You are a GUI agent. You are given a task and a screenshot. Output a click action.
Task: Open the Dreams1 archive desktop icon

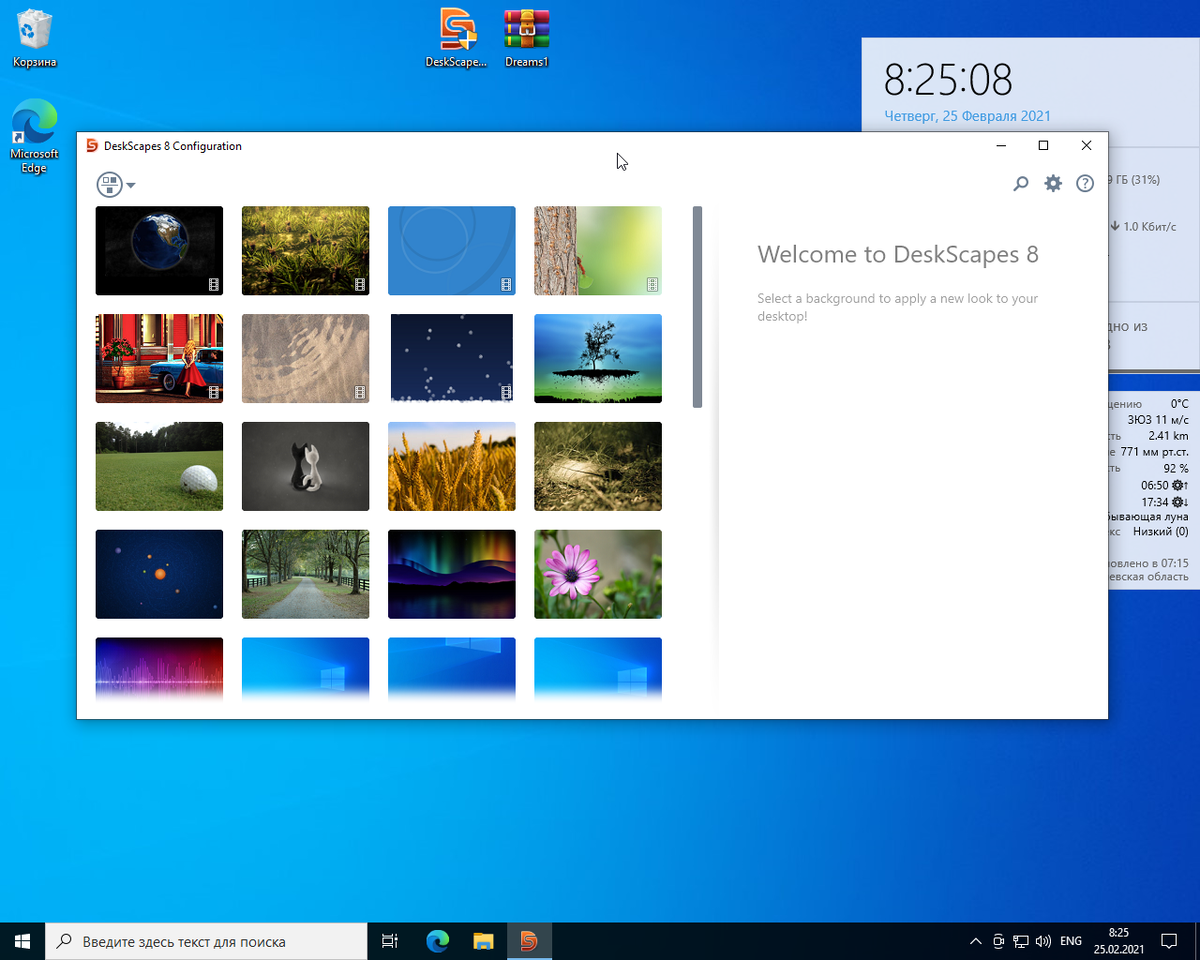coord(527,39)
